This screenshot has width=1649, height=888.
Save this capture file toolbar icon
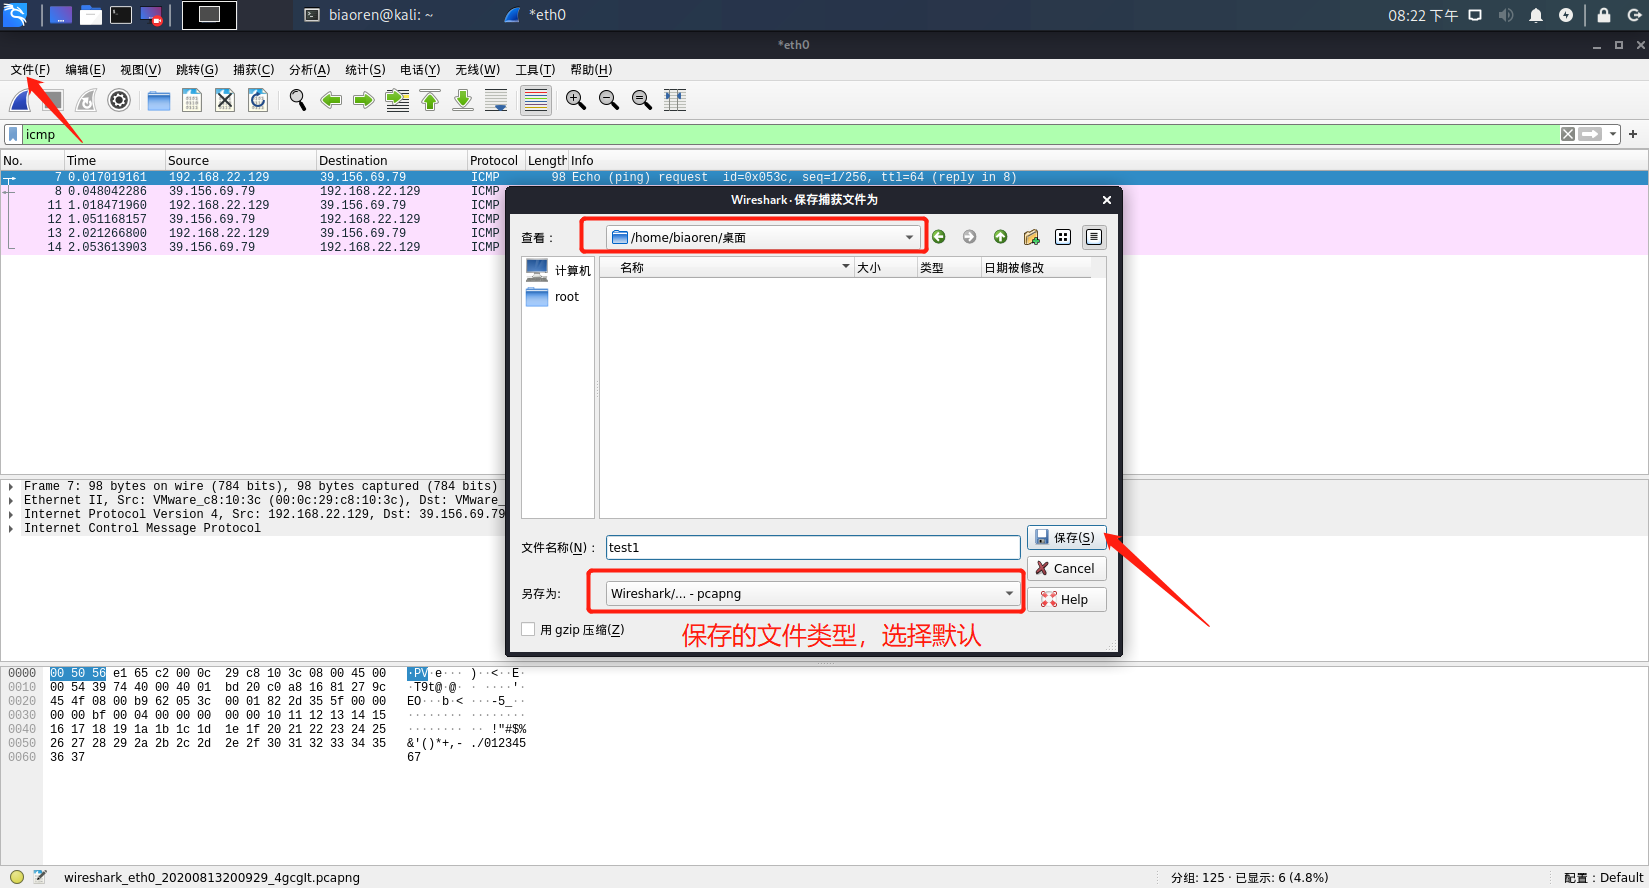pos(192,100)
